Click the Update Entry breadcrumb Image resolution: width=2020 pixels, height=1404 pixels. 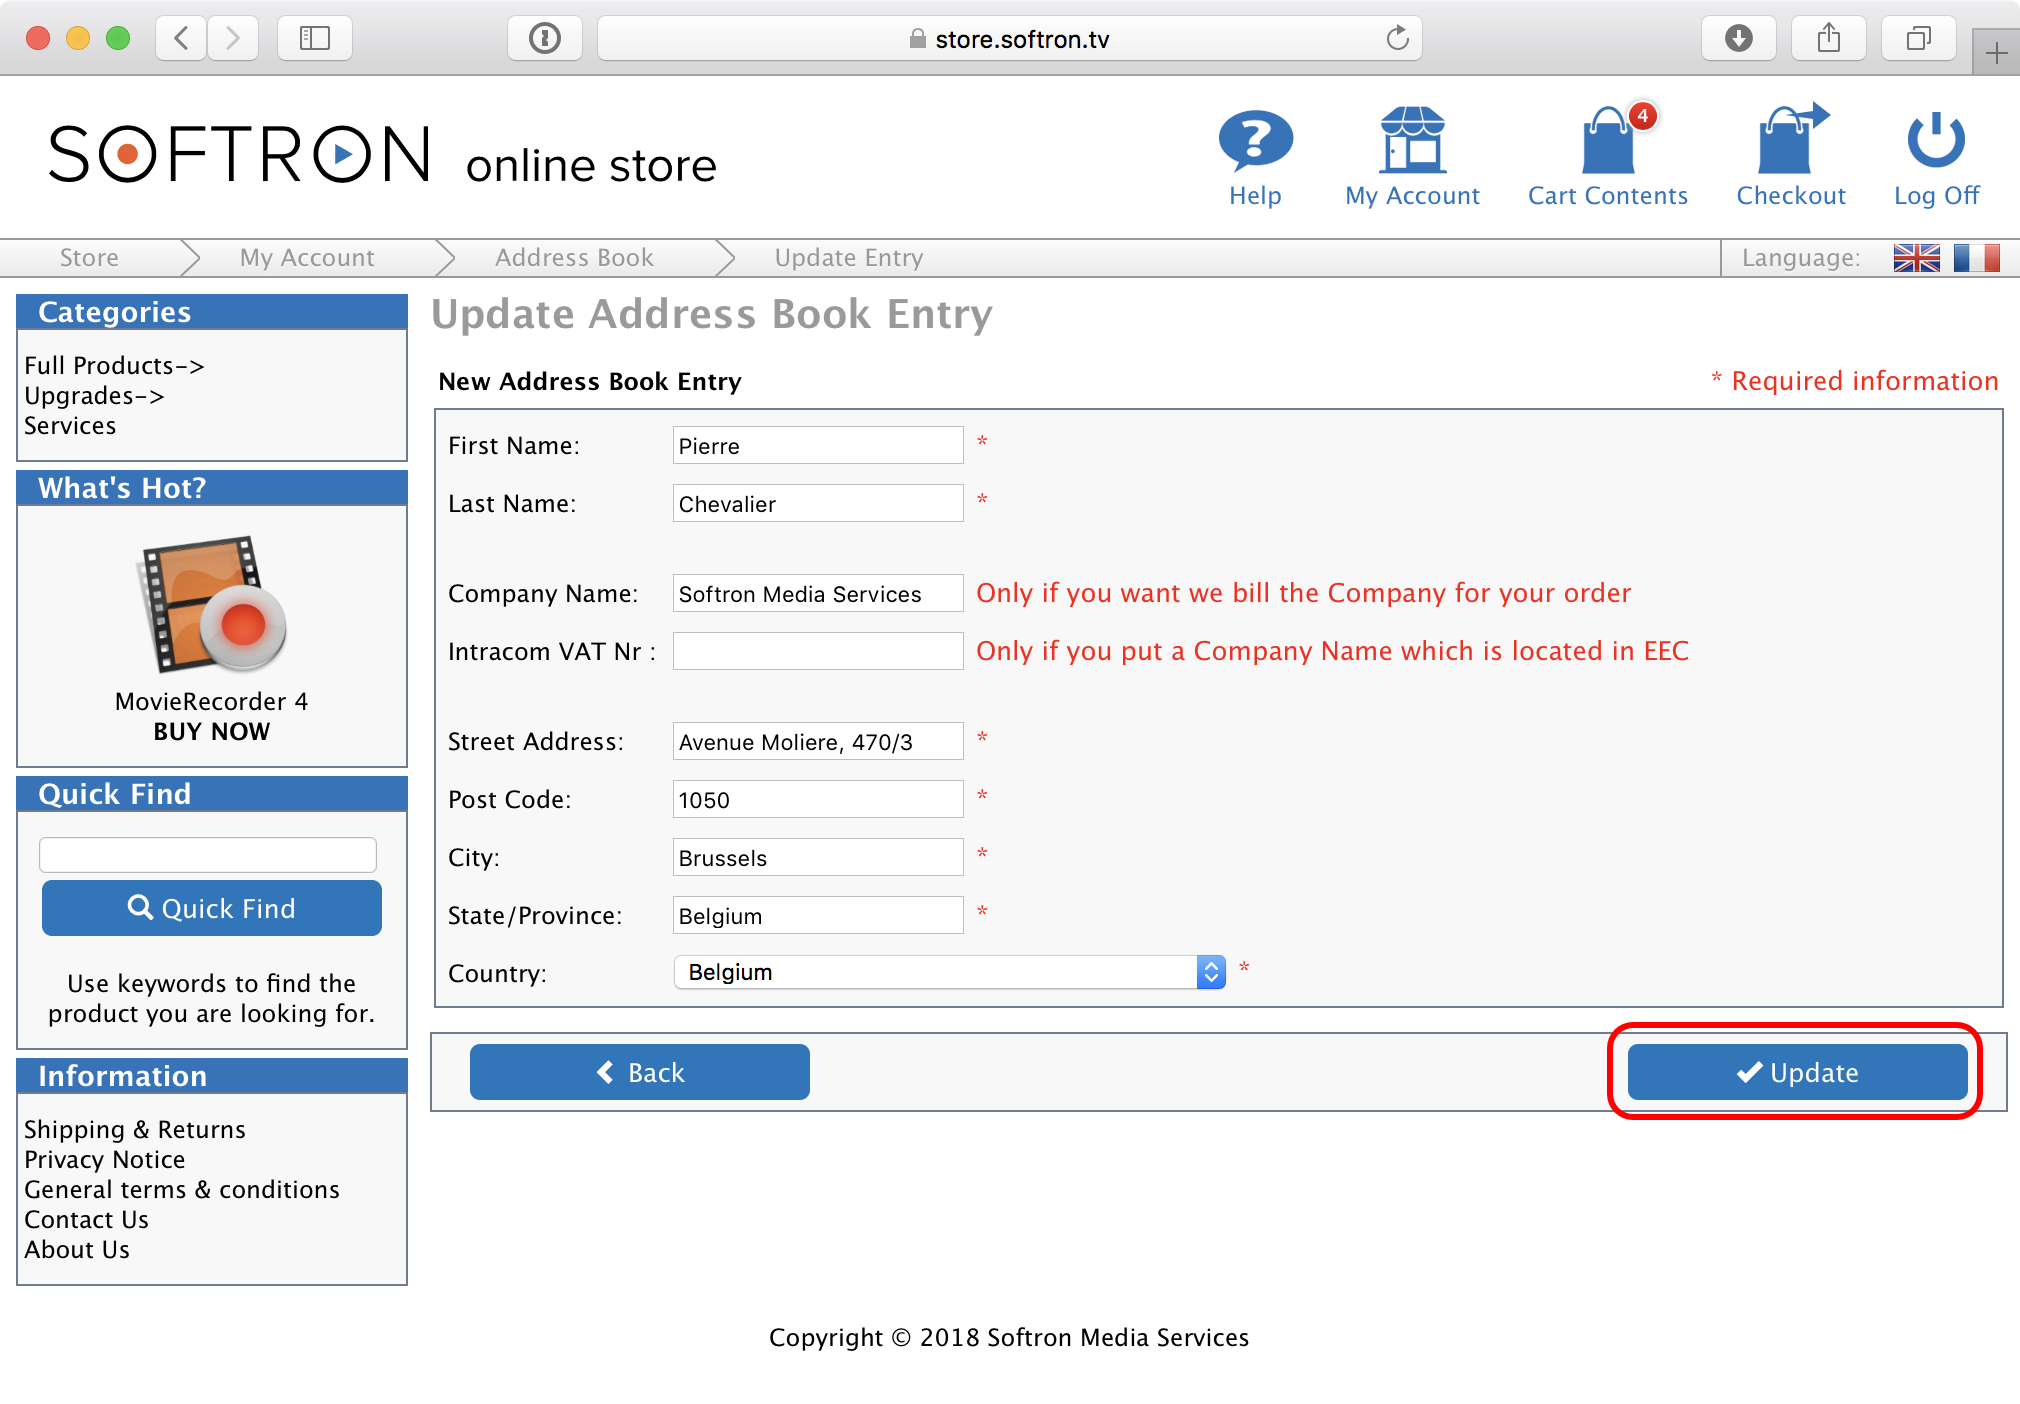pyautogui.click(x=849, y=258)
